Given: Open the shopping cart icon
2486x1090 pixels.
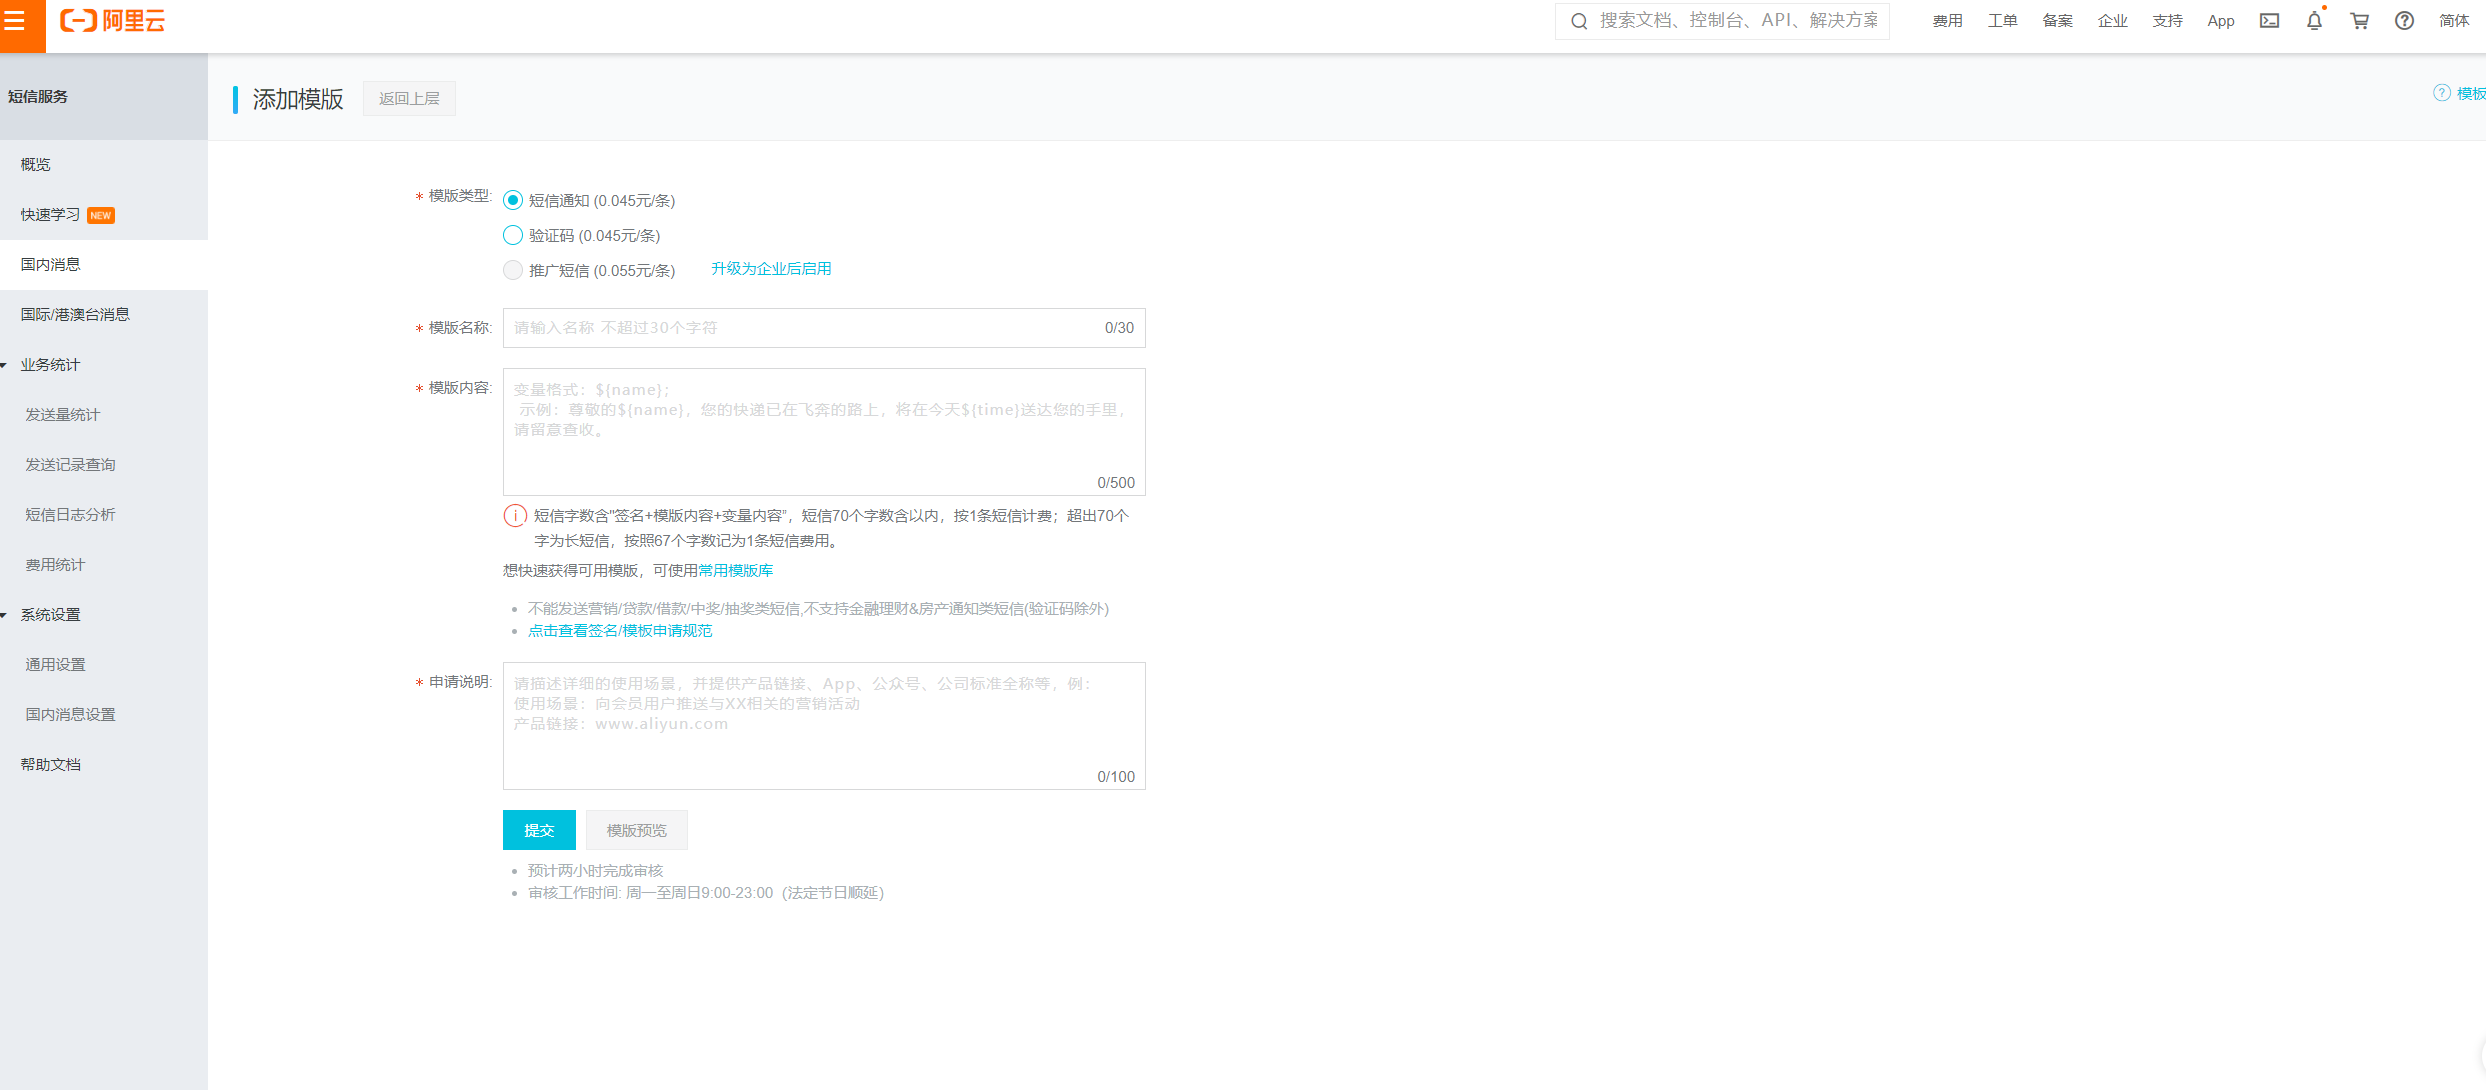Looking at the screenshot, I should point(2359,21).
